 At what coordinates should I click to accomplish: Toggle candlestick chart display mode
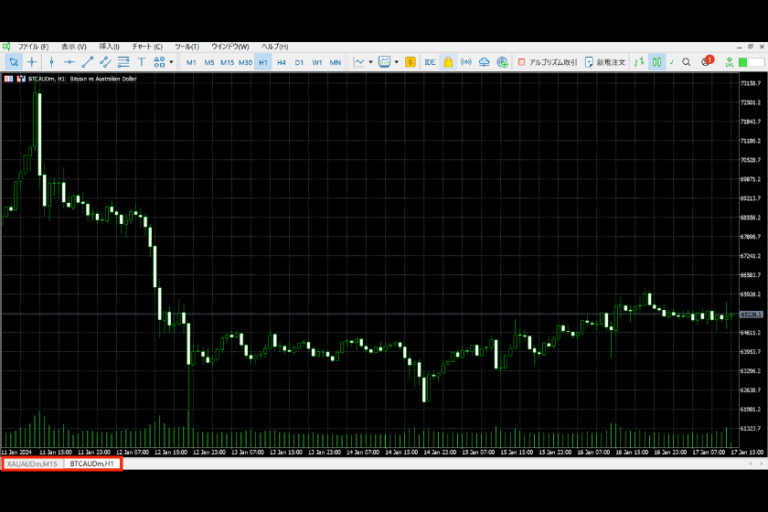coord(656,62)
